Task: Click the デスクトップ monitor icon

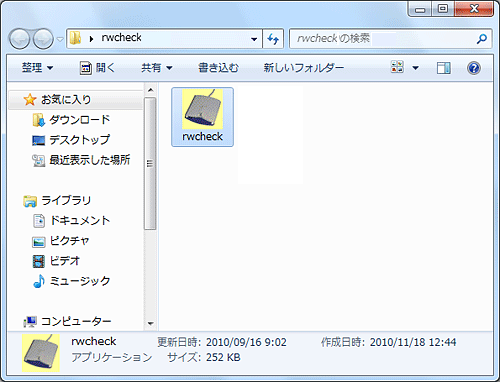Action: [38, 140]
